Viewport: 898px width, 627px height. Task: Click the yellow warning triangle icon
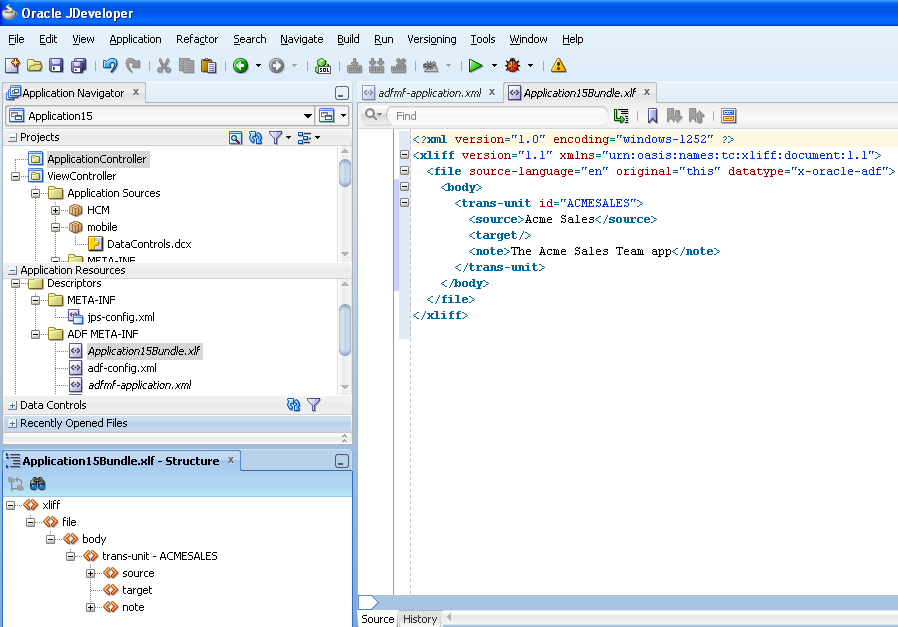(558, 66)
